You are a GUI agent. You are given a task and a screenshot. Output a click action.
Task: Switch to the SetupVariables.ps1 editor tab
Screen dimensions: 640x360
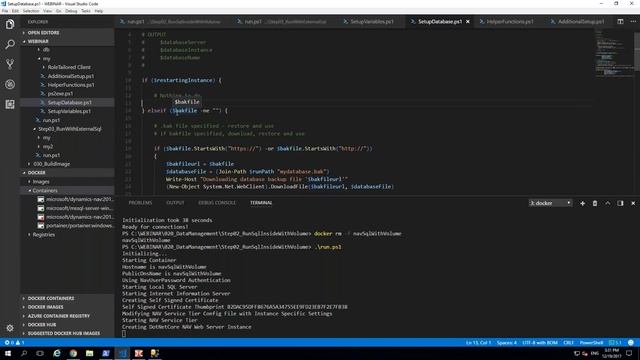click(x=371, y=22)
